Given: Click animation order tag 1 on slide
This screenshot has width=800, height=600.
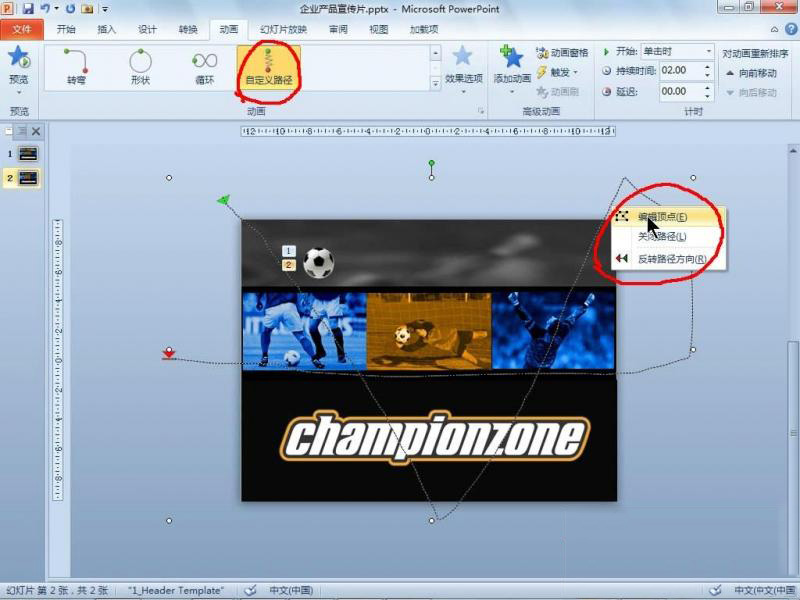Looking at the screenshot, I should tap(288, 251).
